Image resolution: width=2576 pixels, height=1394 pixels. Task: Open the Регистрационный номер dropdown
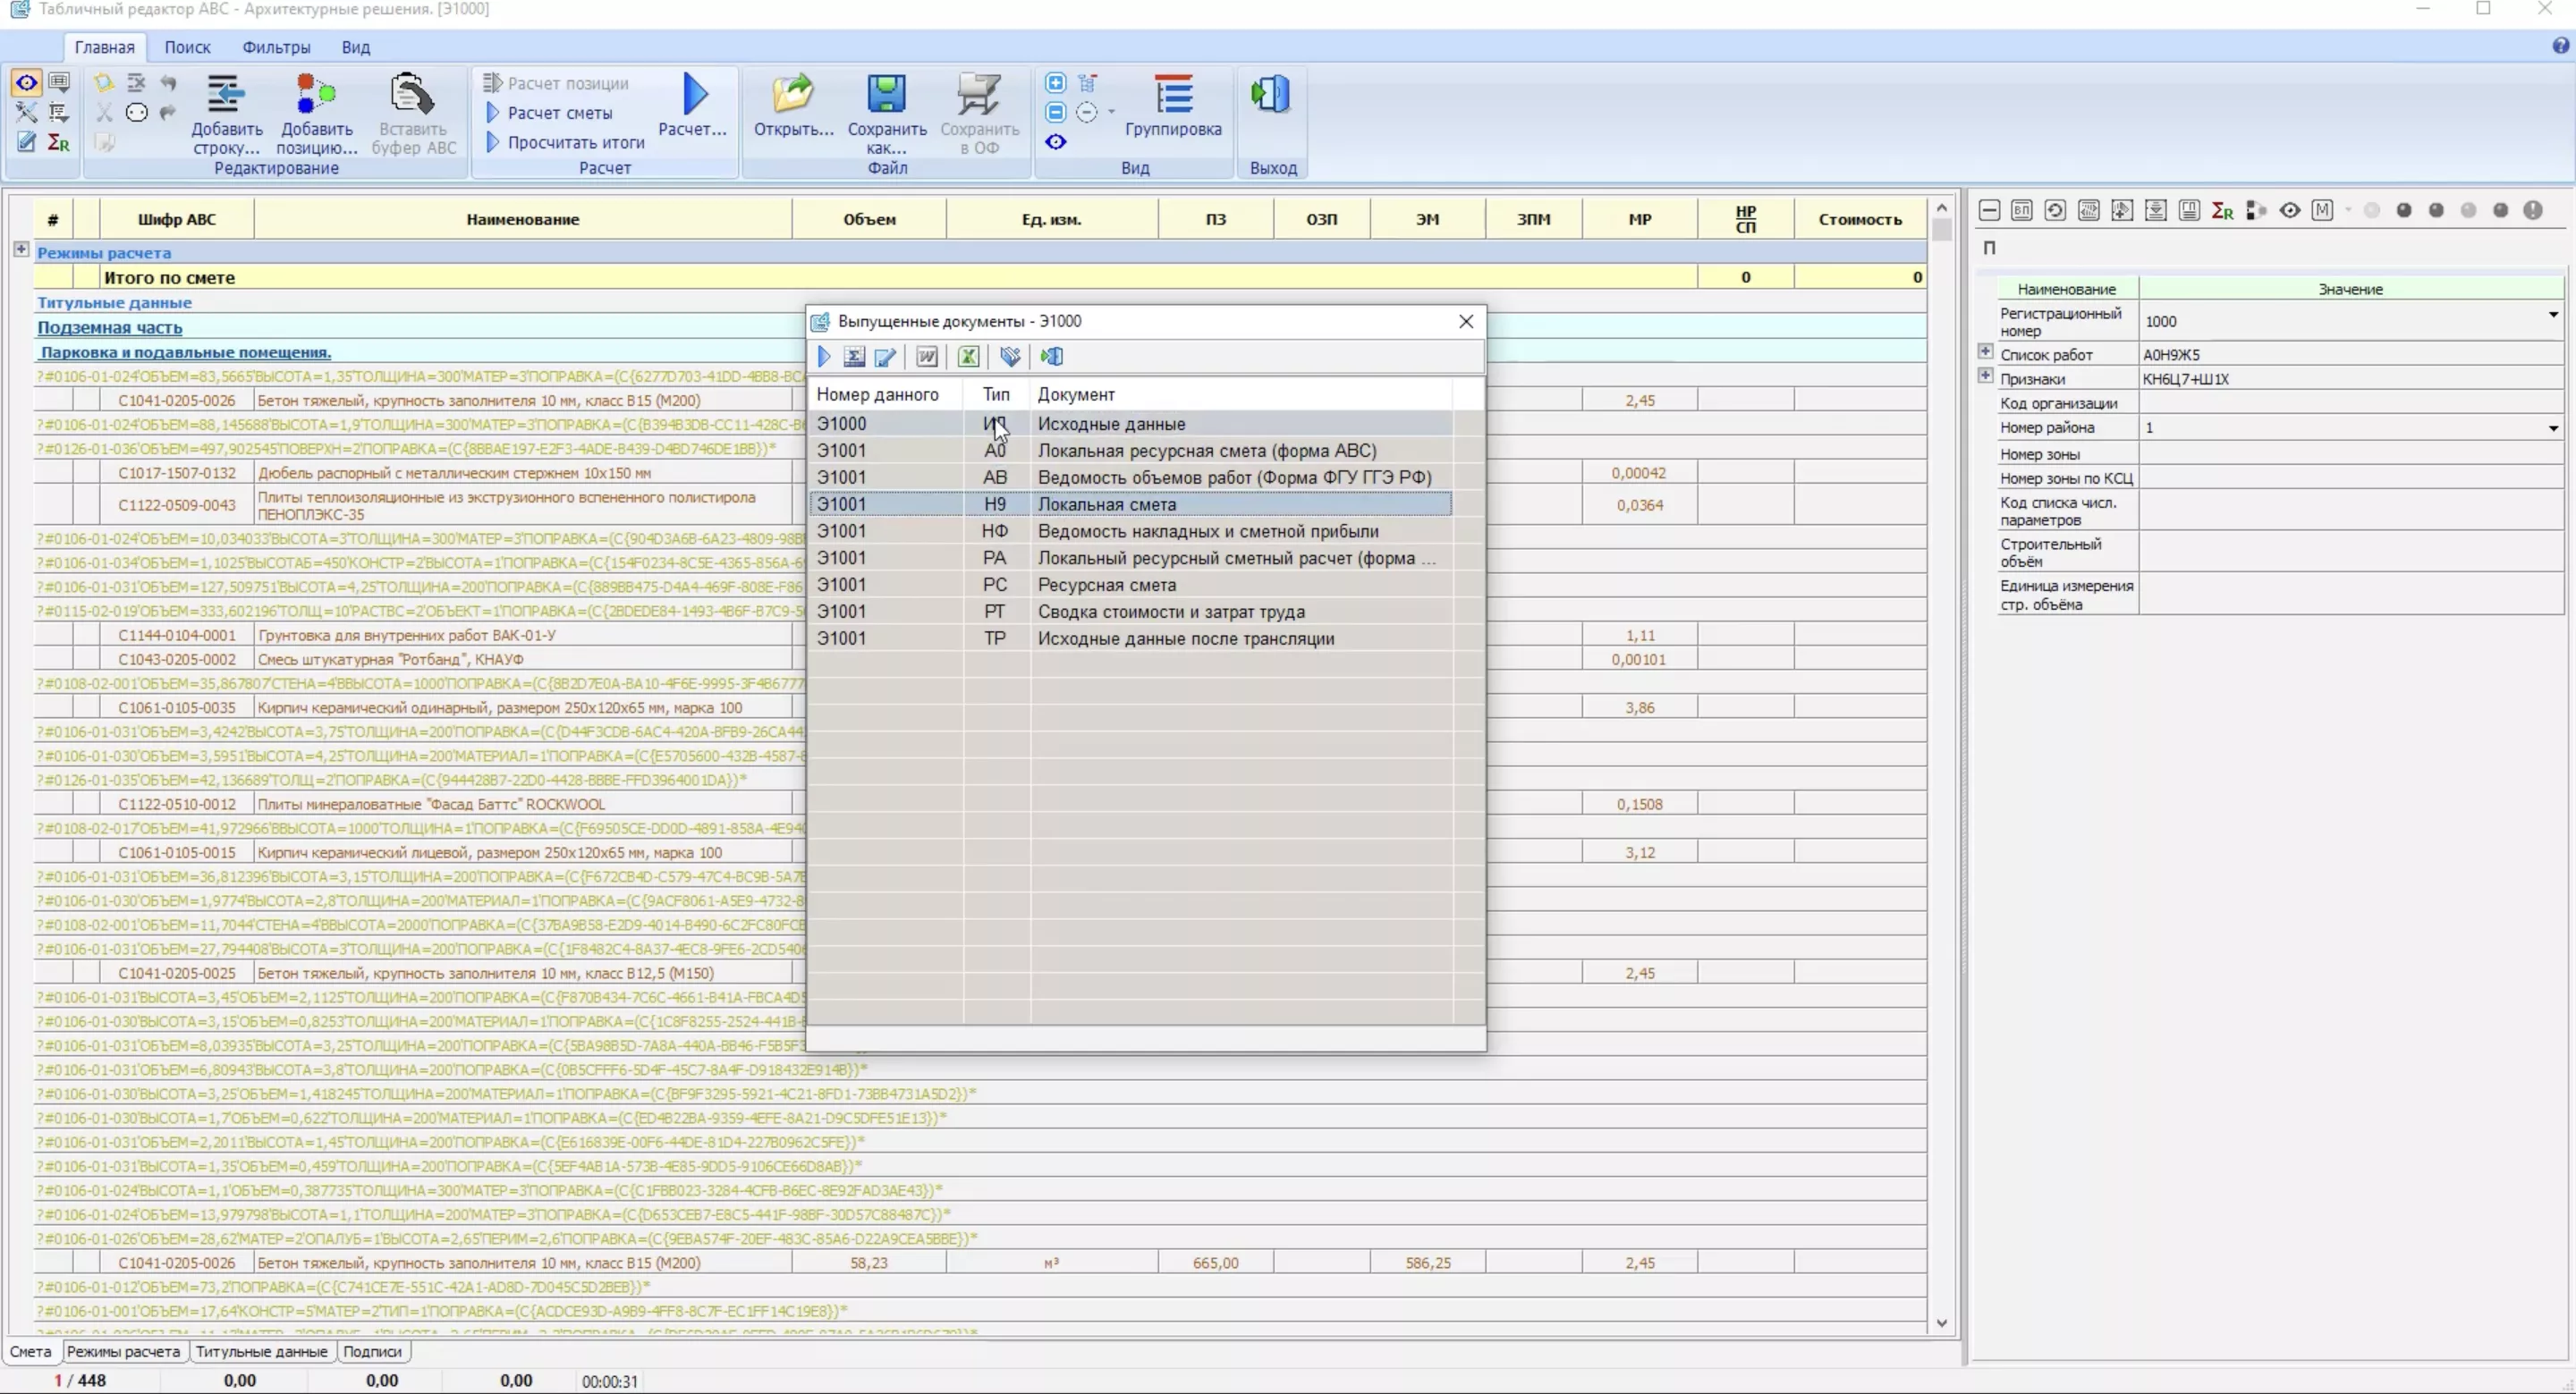click(x=2552, y=315)
